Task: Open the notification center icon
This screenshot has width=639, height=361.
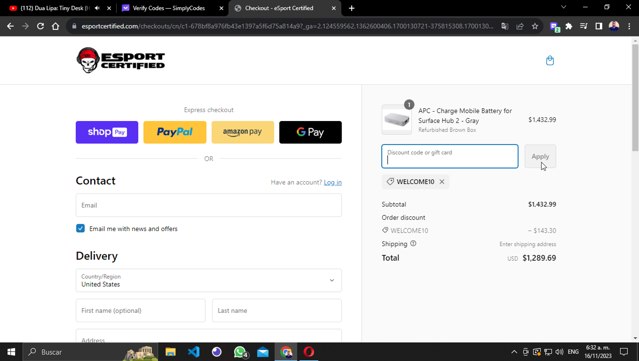Action: click(x=624, y=352)
